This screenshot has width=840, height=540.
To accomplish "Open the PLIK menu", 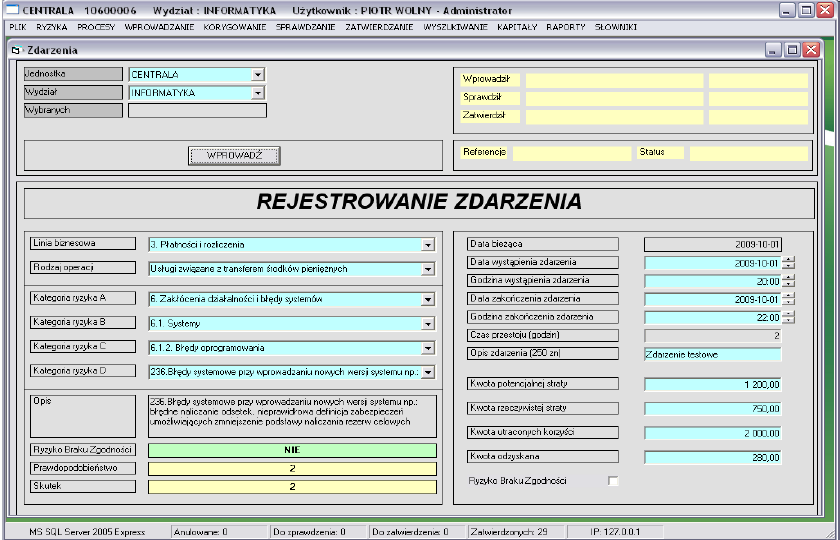I will click(18, 27).
